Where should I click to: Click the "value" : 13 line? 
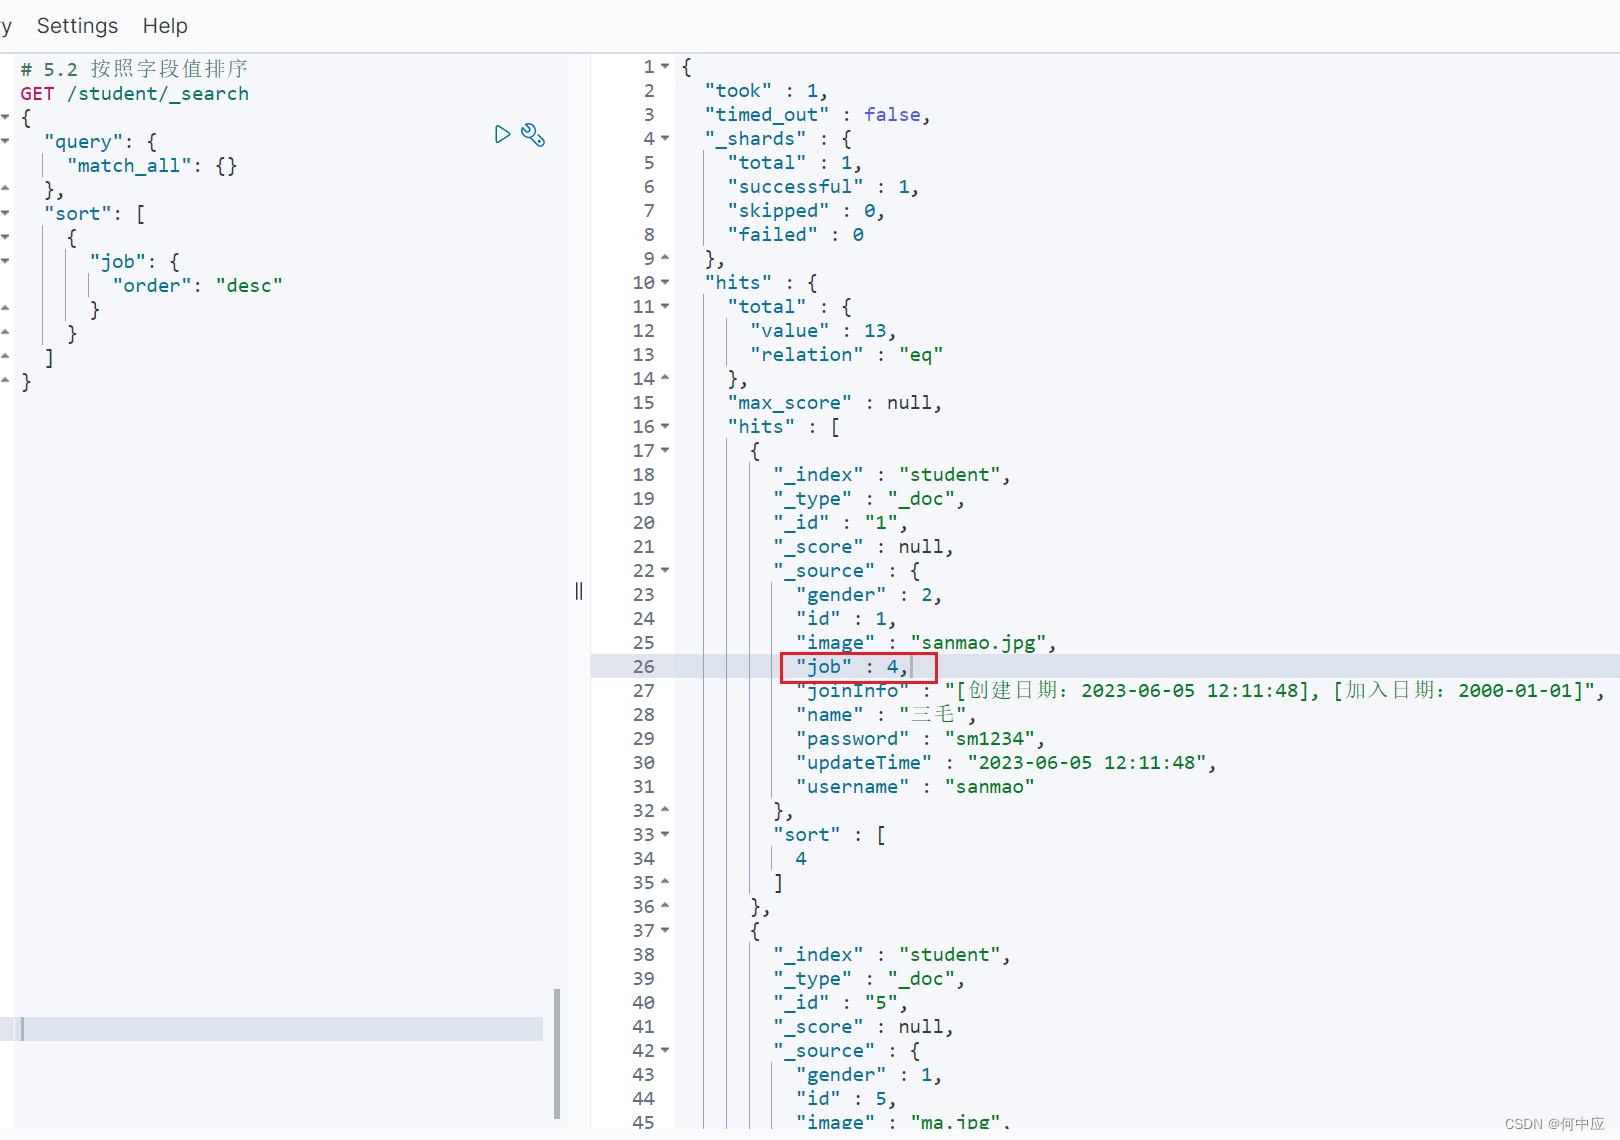coord(823,331)
